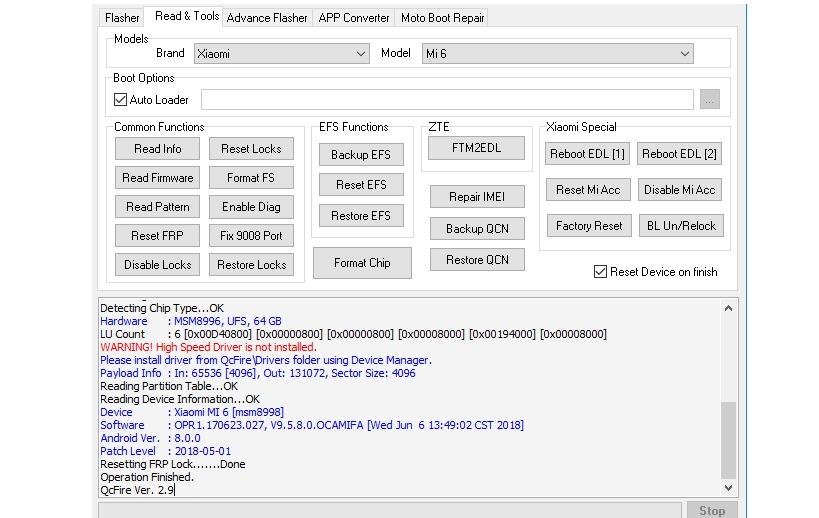Click the Read Info button
The height and width of the screenshot is (518, 819).
click(157, 149)
